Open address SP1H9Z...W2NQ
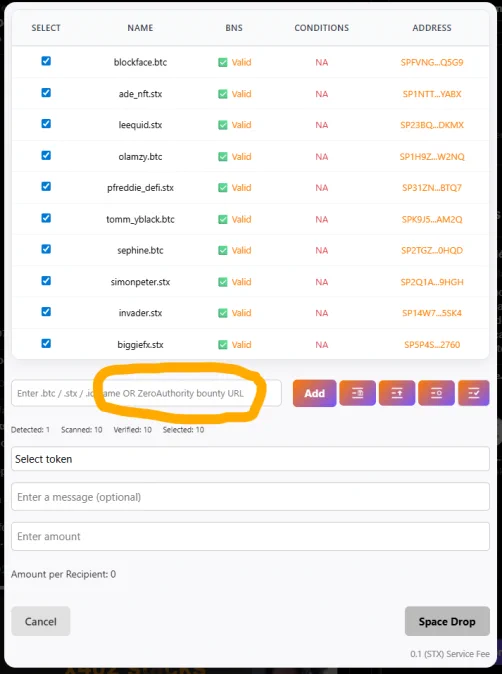 coord(432,156)
